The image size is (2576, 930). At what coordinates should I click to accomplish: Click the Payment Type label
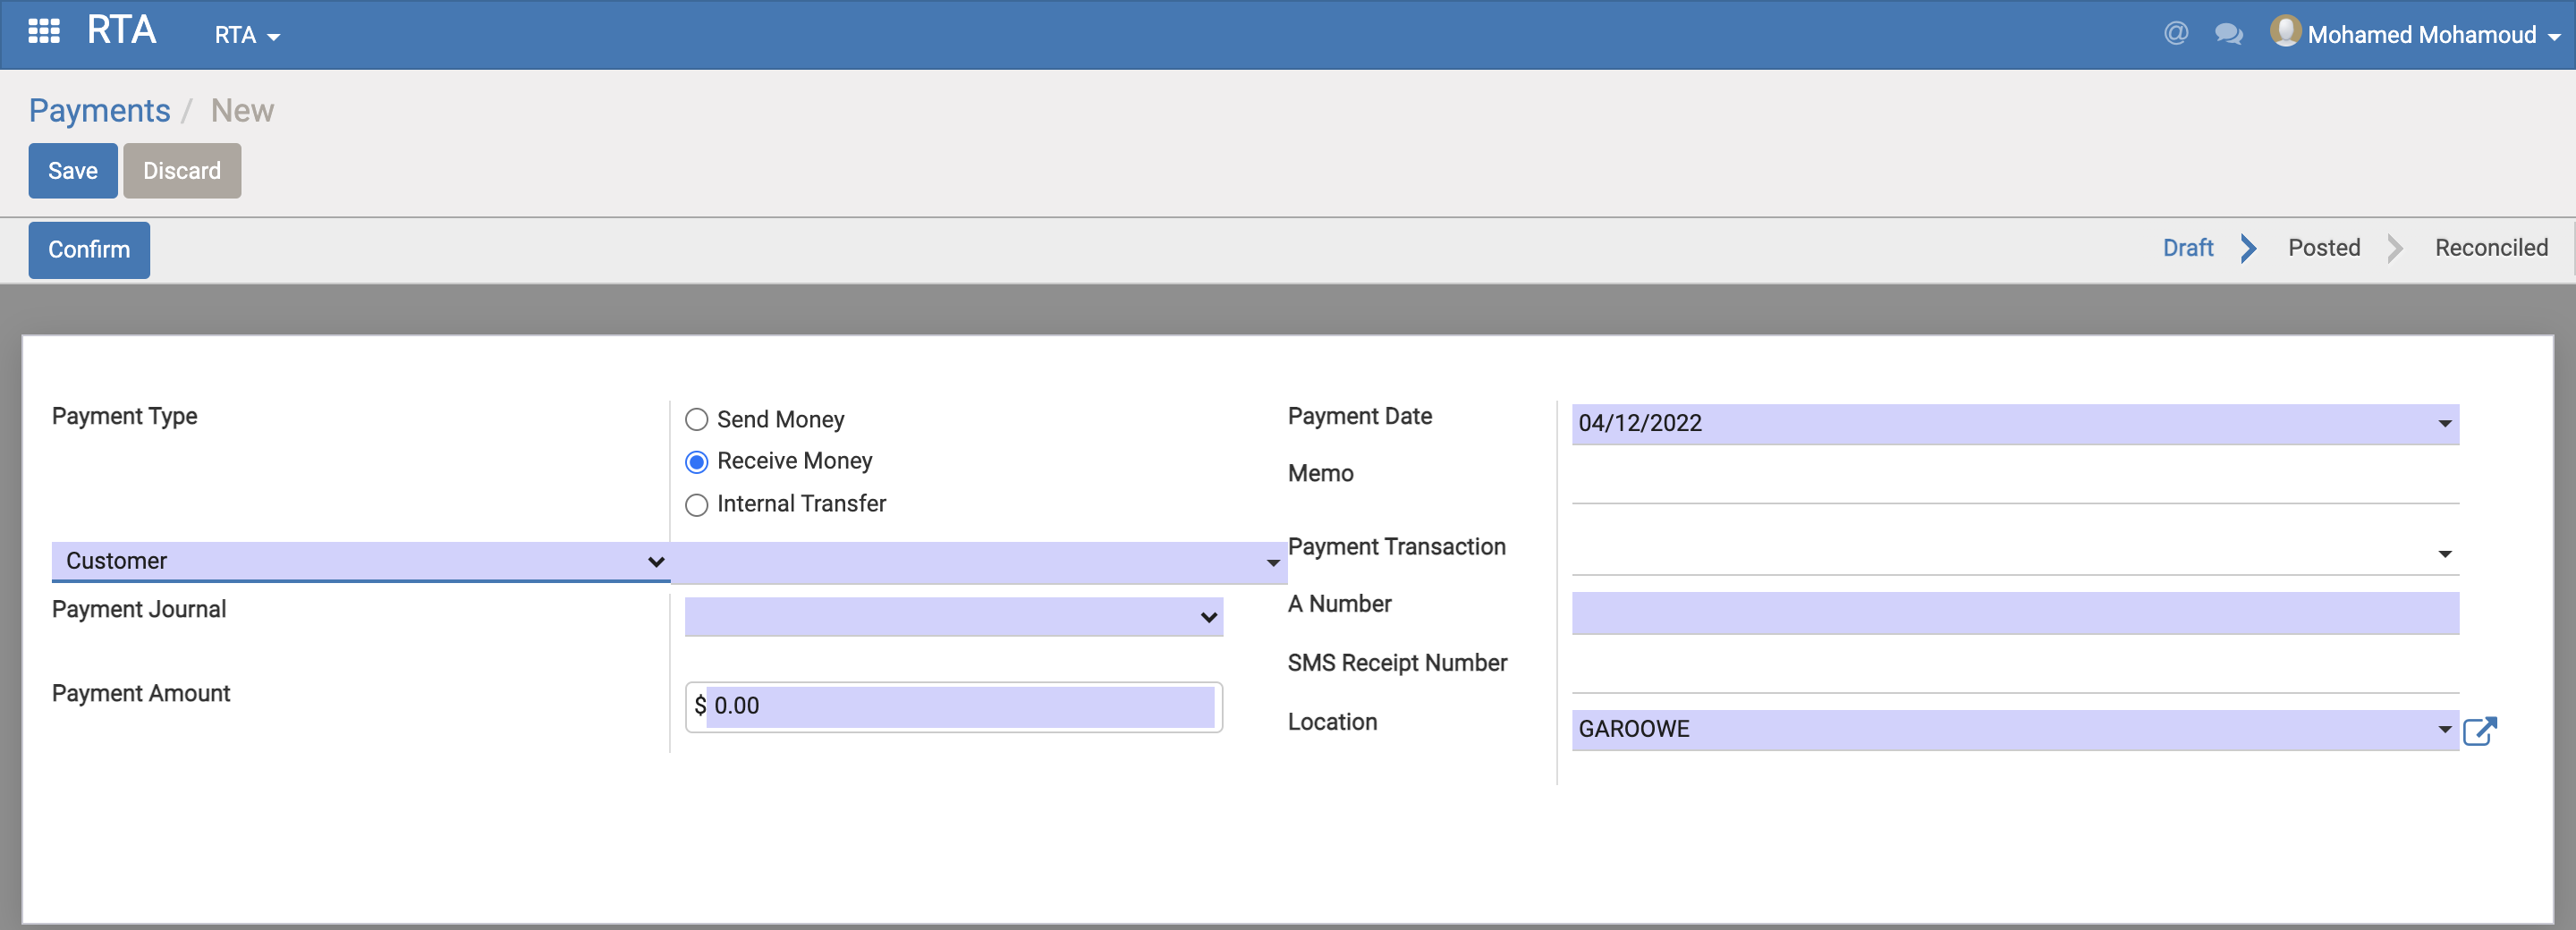click(x=125, y=417)
